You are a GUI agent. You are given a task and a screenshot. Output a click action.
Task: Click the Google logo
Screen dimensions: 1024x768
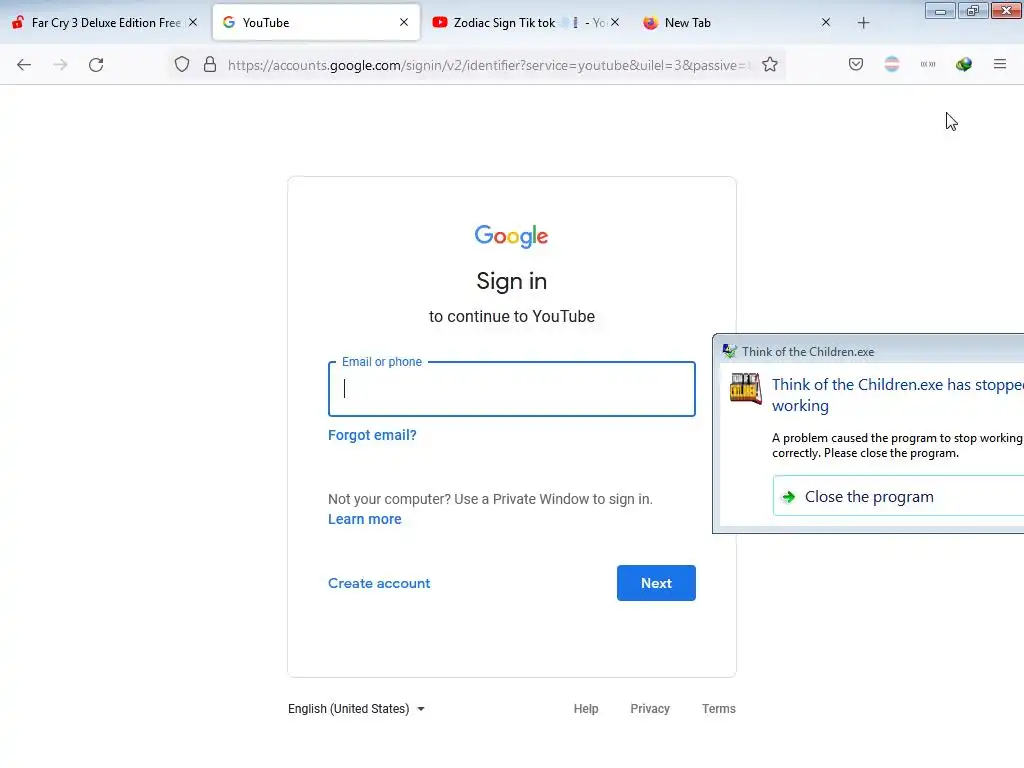click(511, 236)
